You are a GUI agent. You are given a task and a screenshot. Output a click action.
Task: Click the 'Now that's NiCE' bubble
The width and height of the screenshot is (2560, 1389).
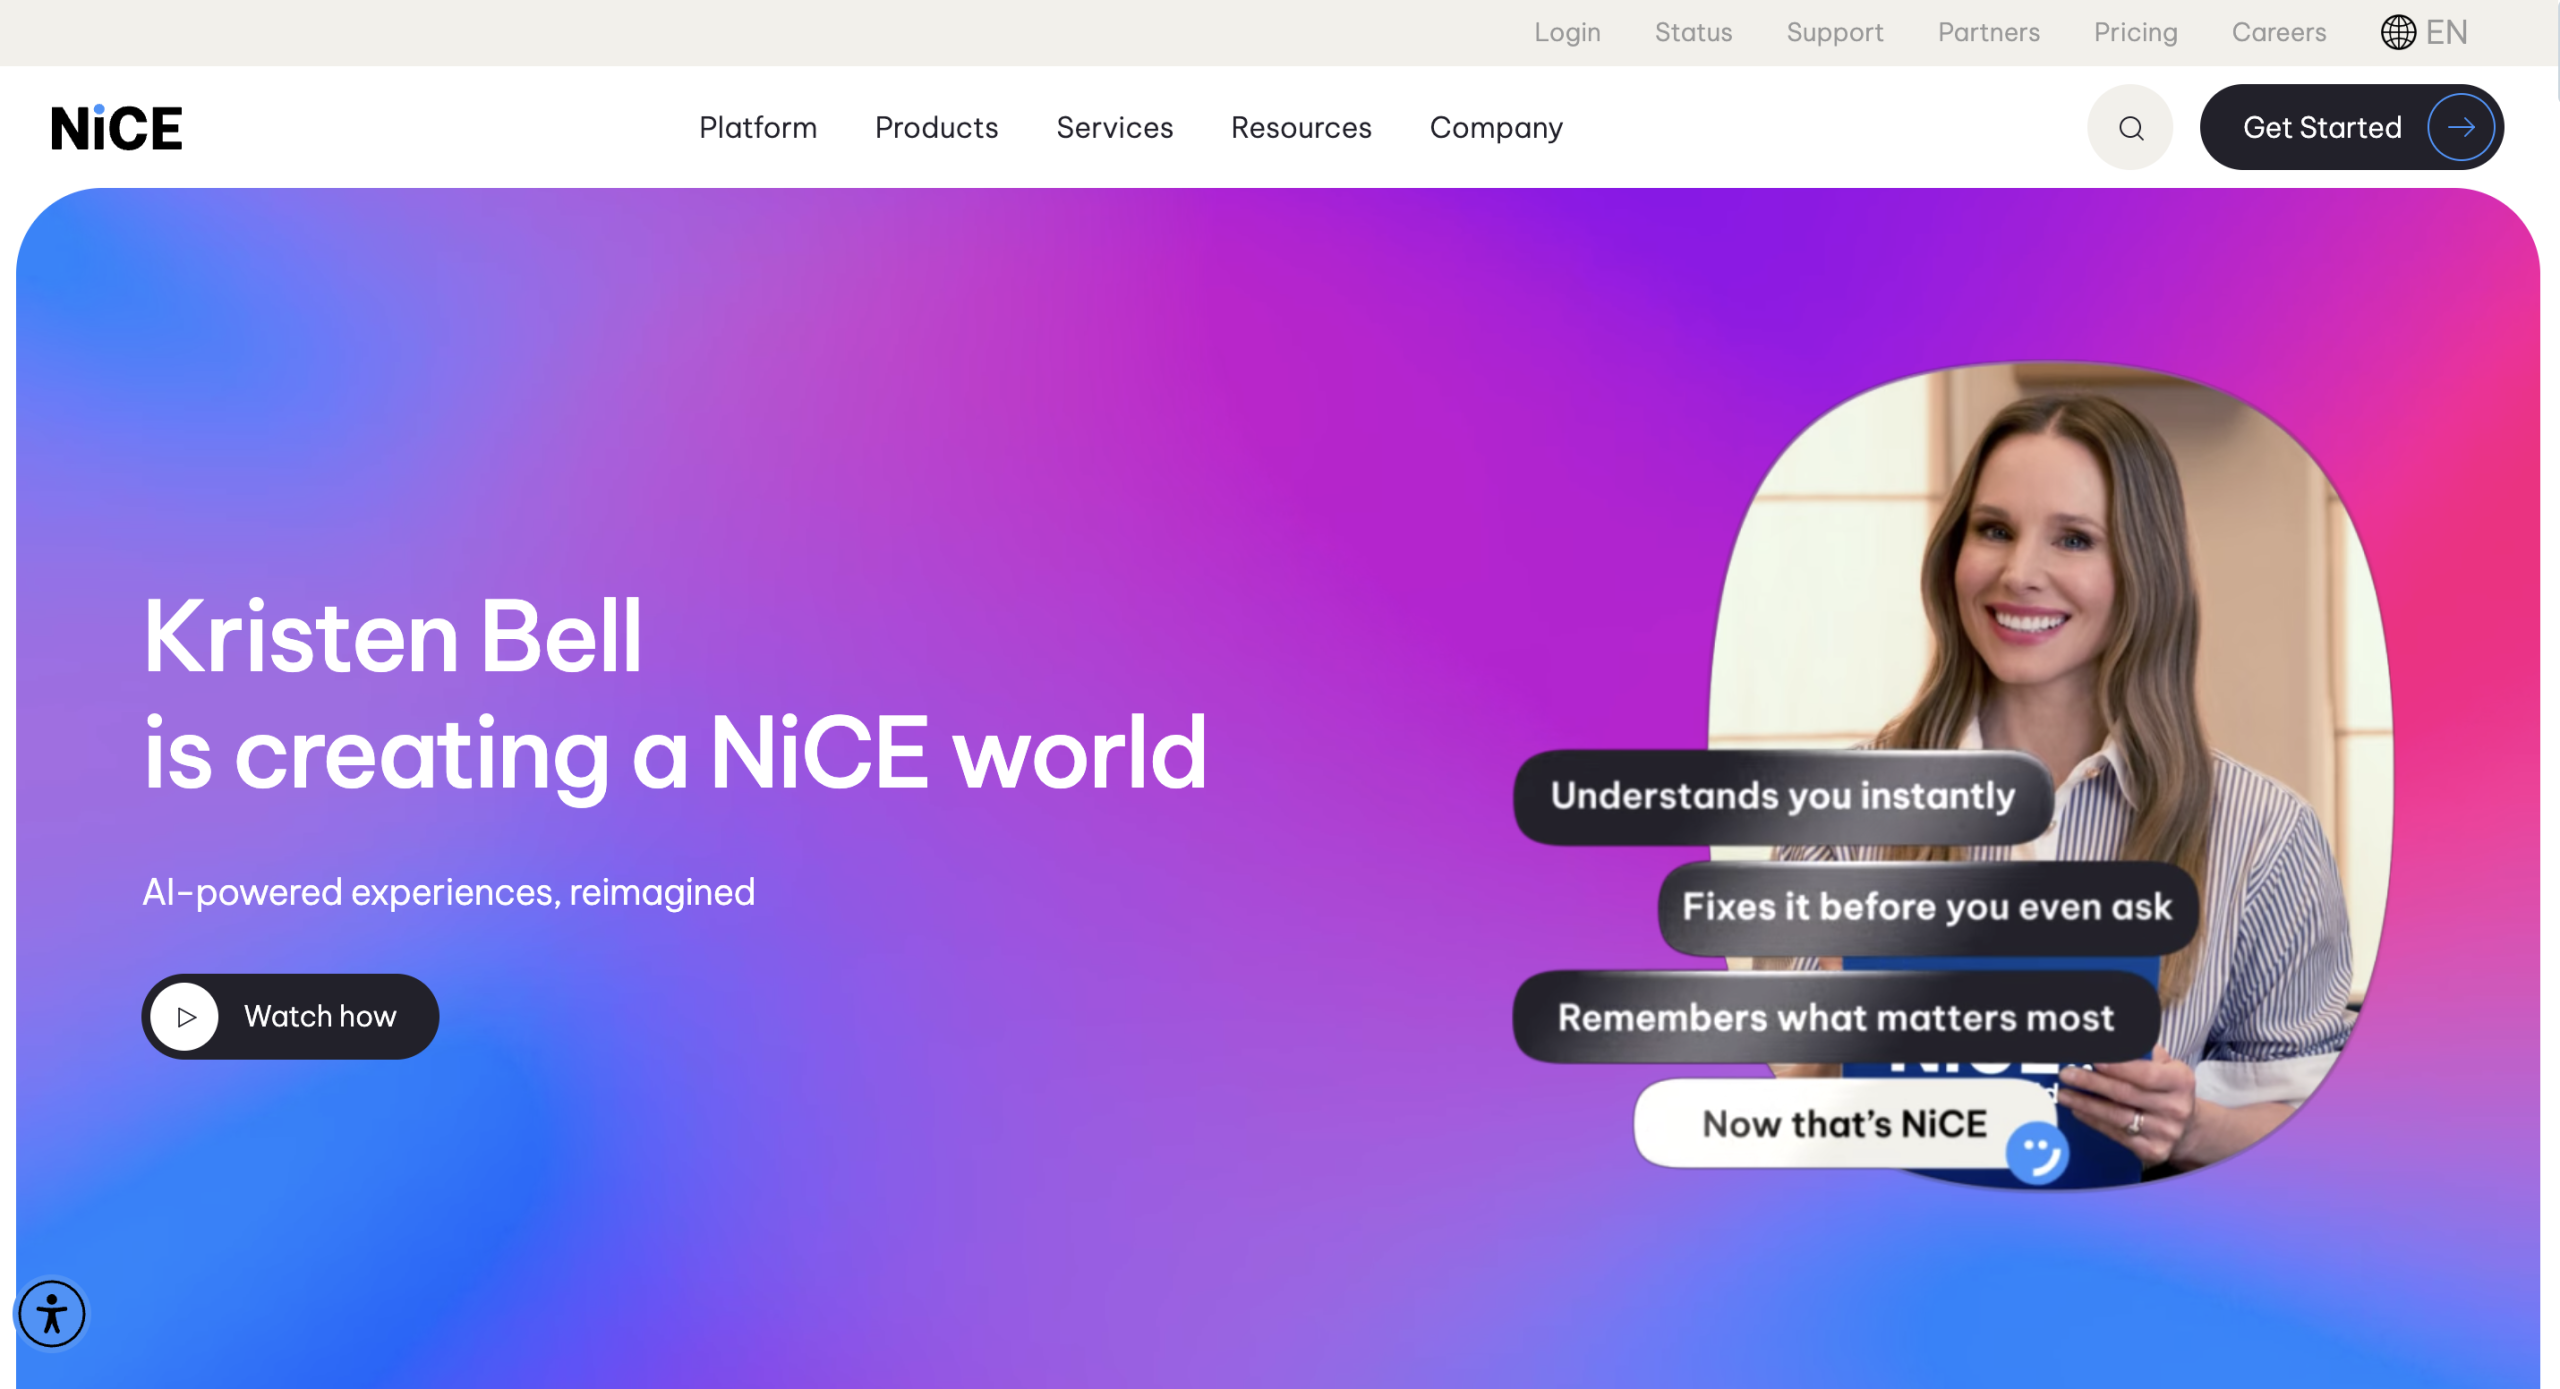[x=1845, y=1123]
